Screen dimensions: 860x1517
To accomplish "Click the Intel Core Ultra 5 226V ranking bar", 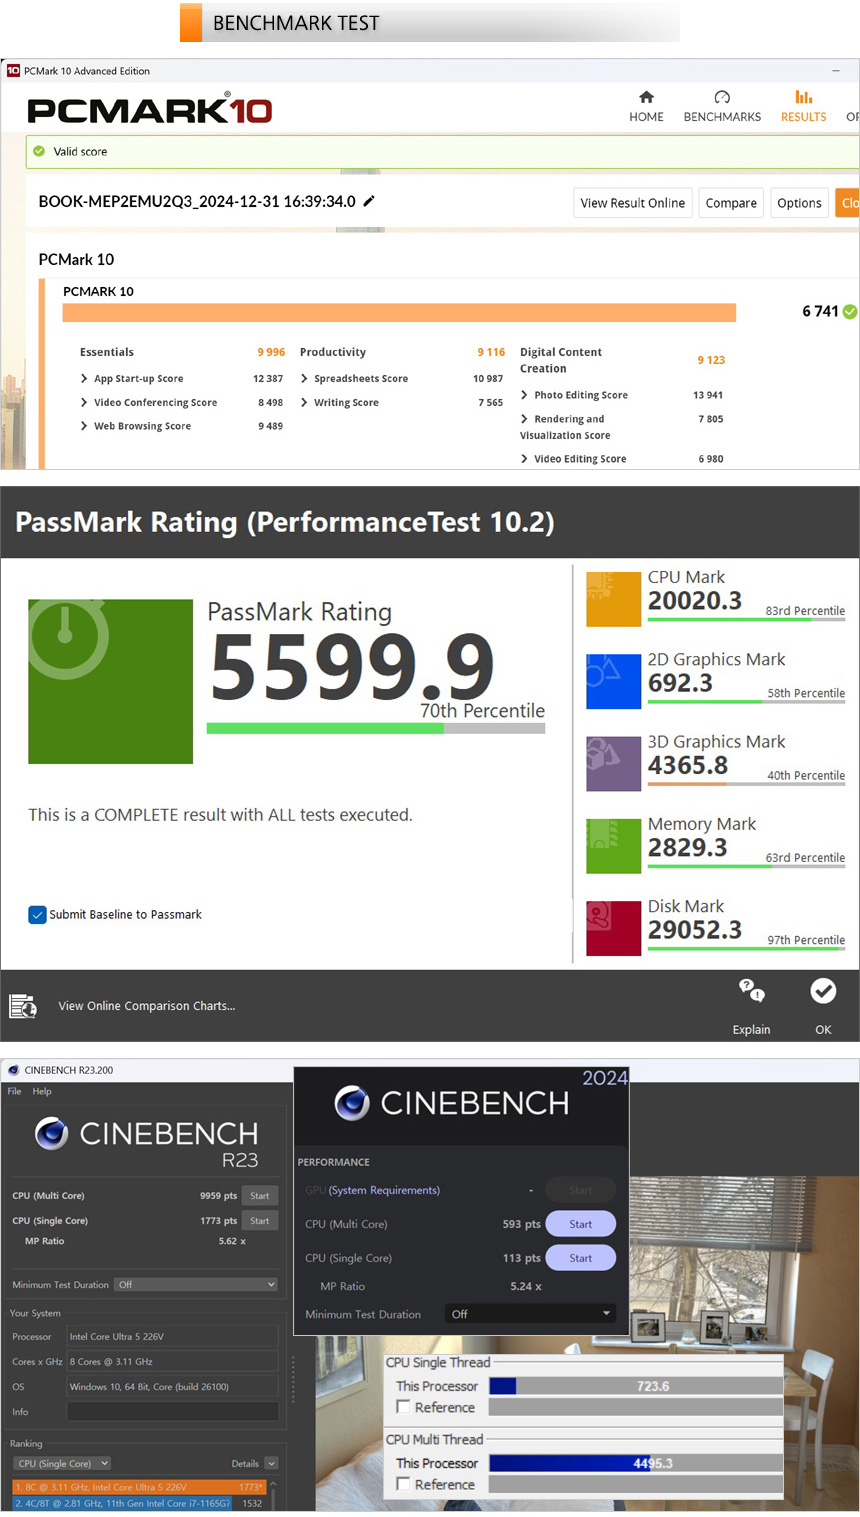I will pyautogui.click(x=138, y=1487).
